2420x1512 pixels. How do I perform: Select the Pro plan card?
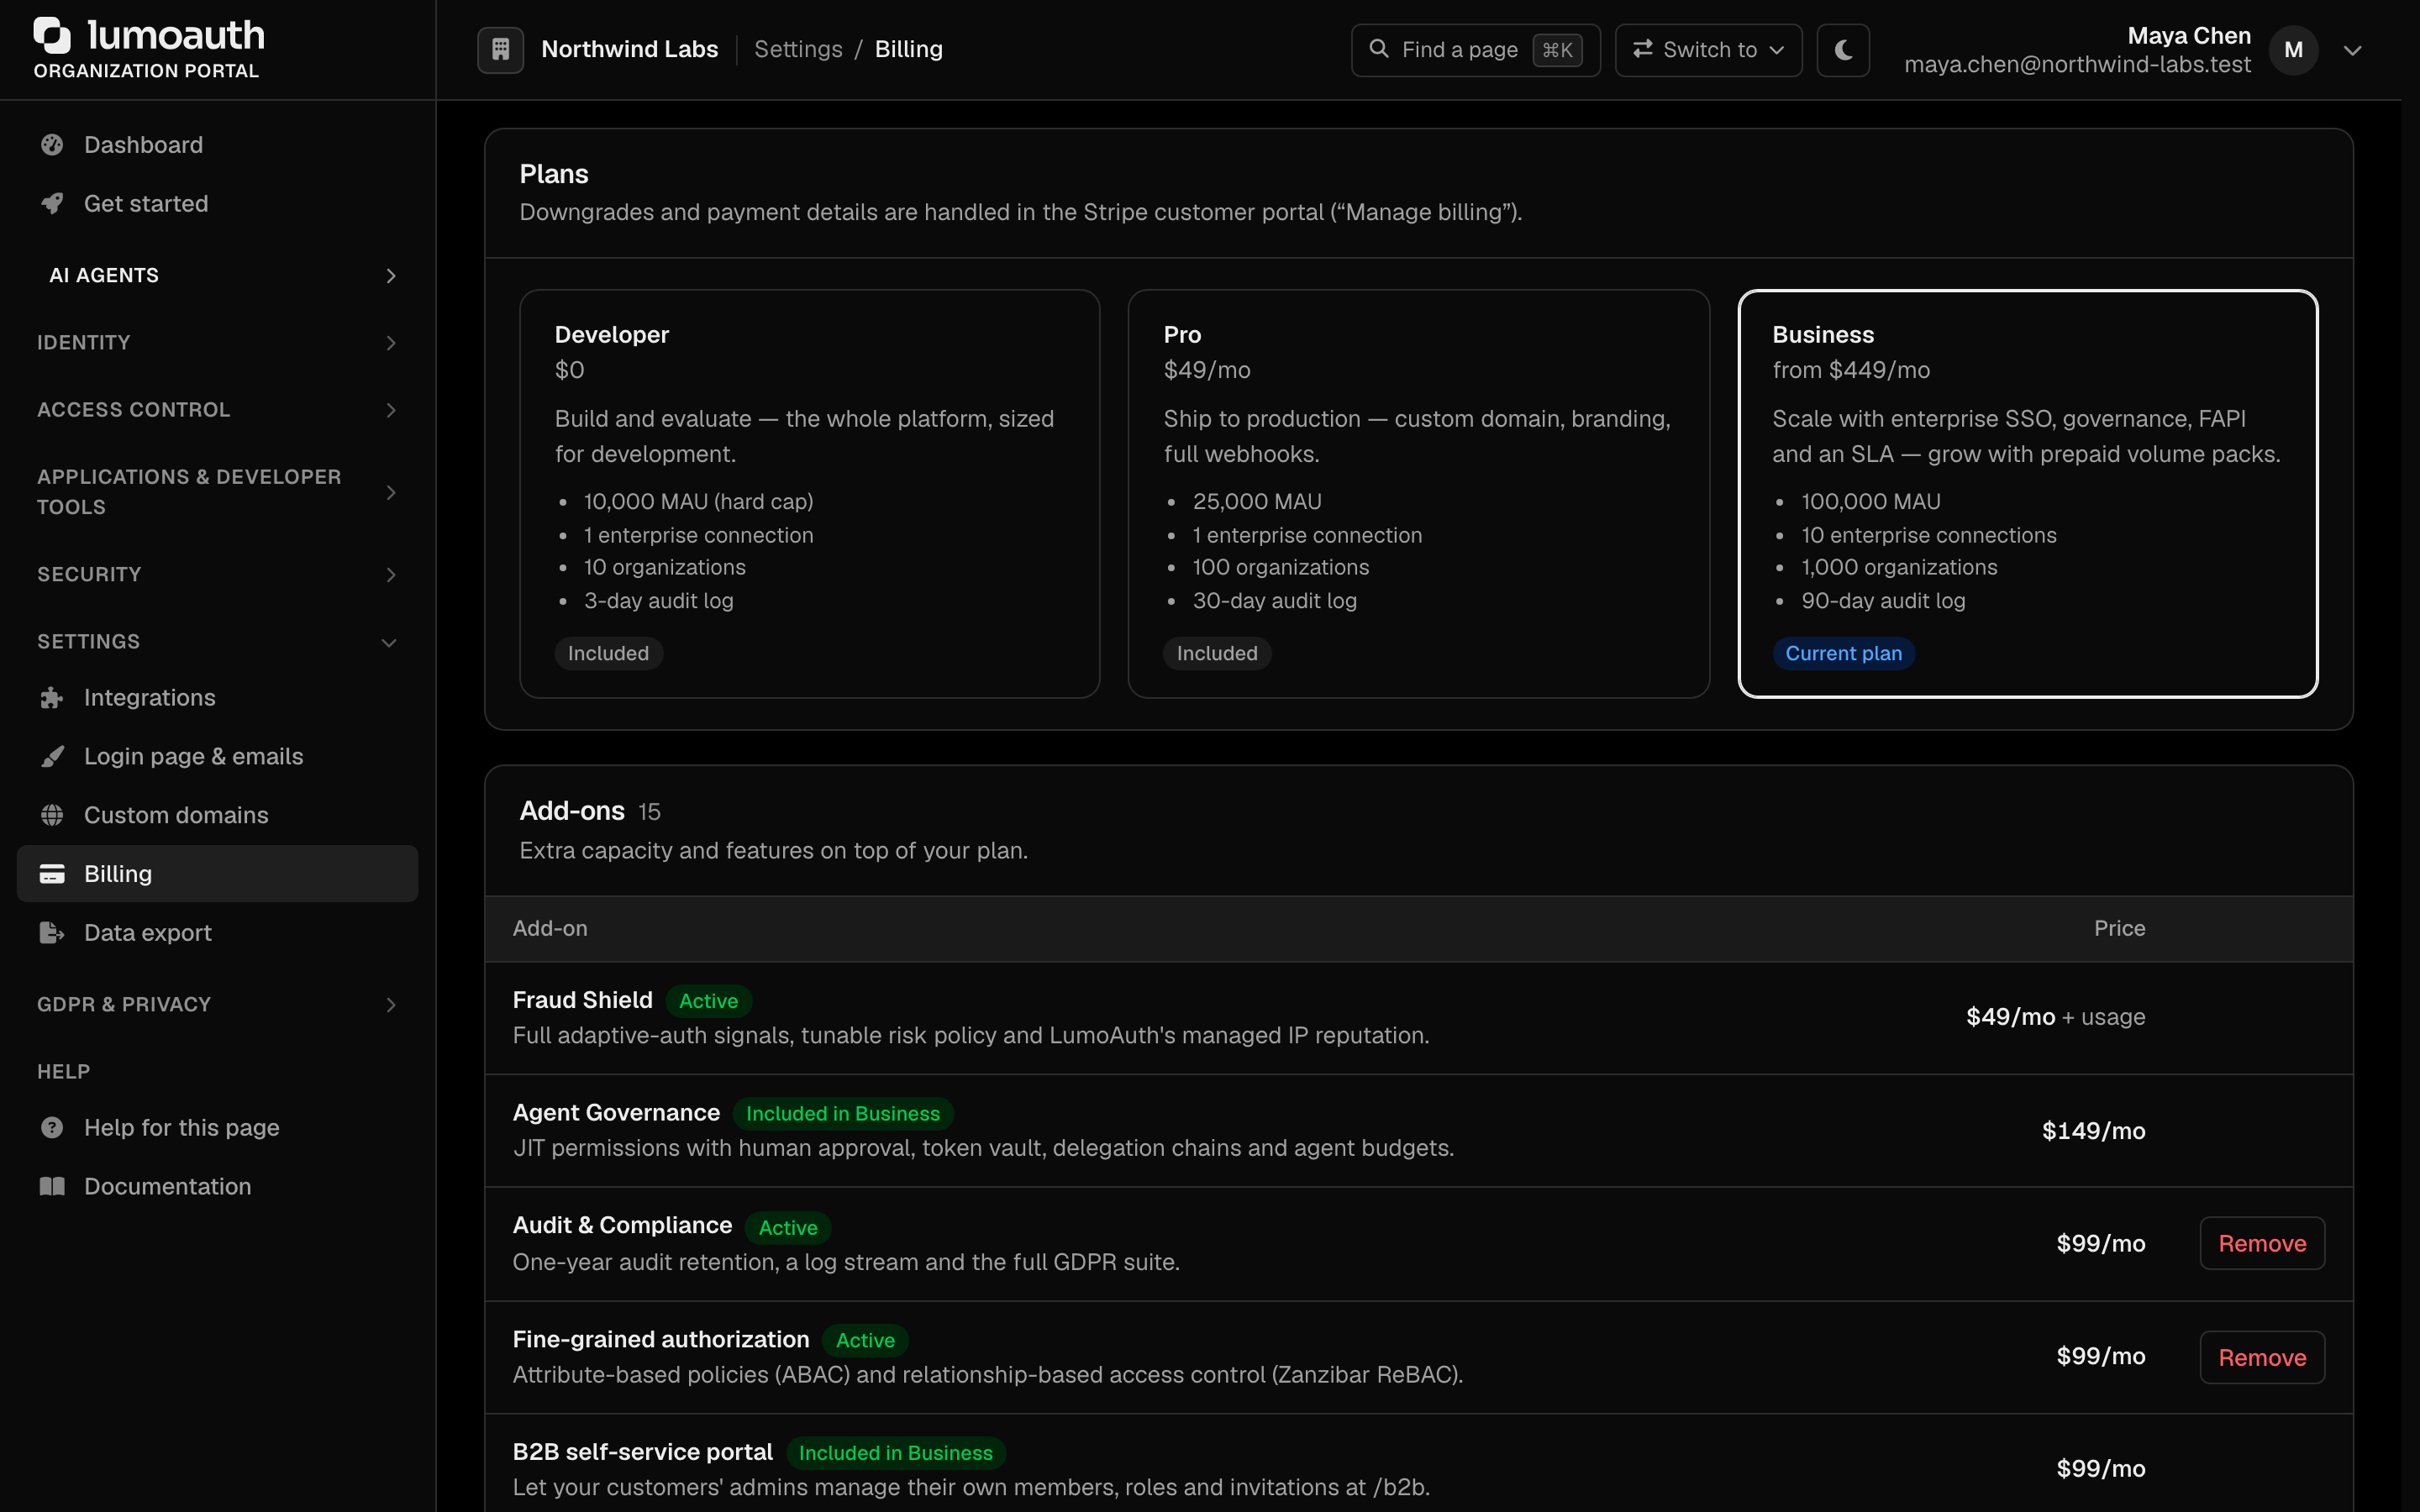[x=1418, y=494]
